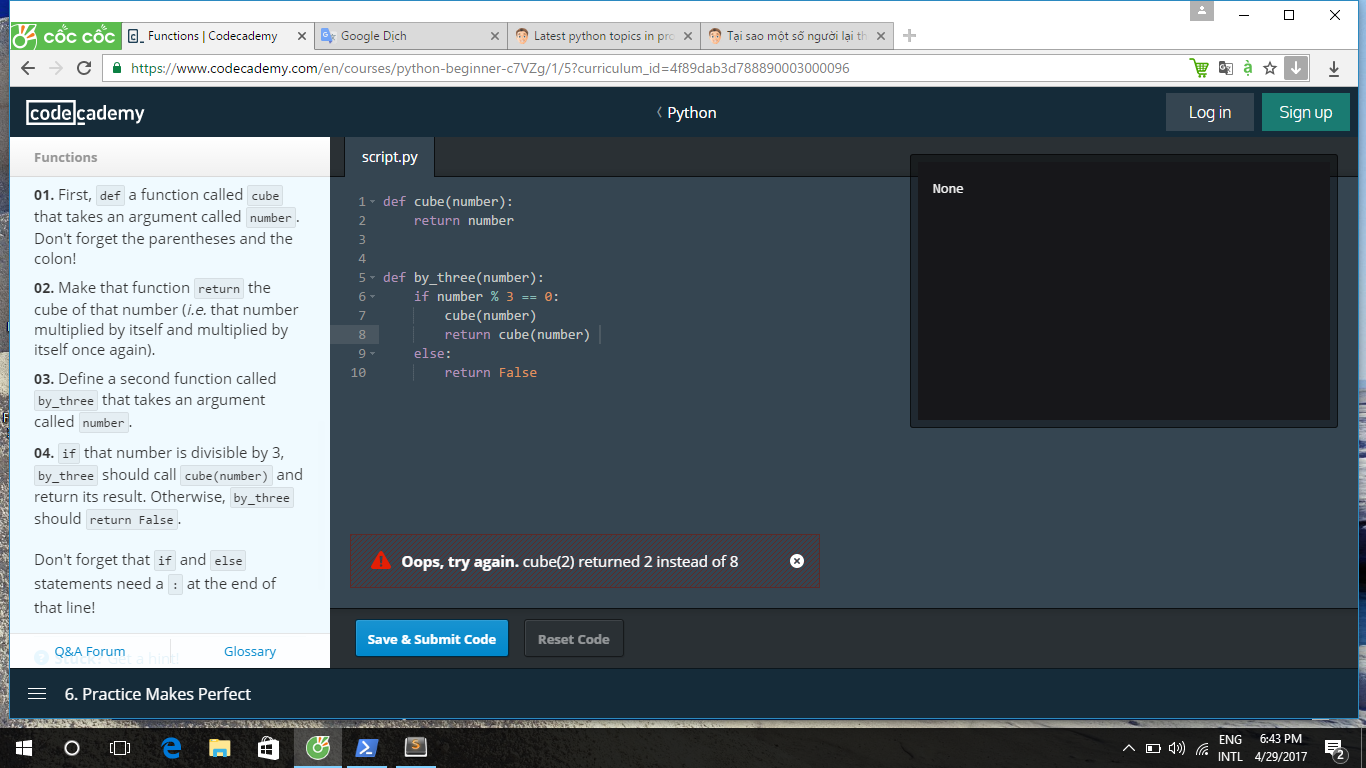Click the Codecademy logo
The image size is (1366, 768).
(85, 113)
